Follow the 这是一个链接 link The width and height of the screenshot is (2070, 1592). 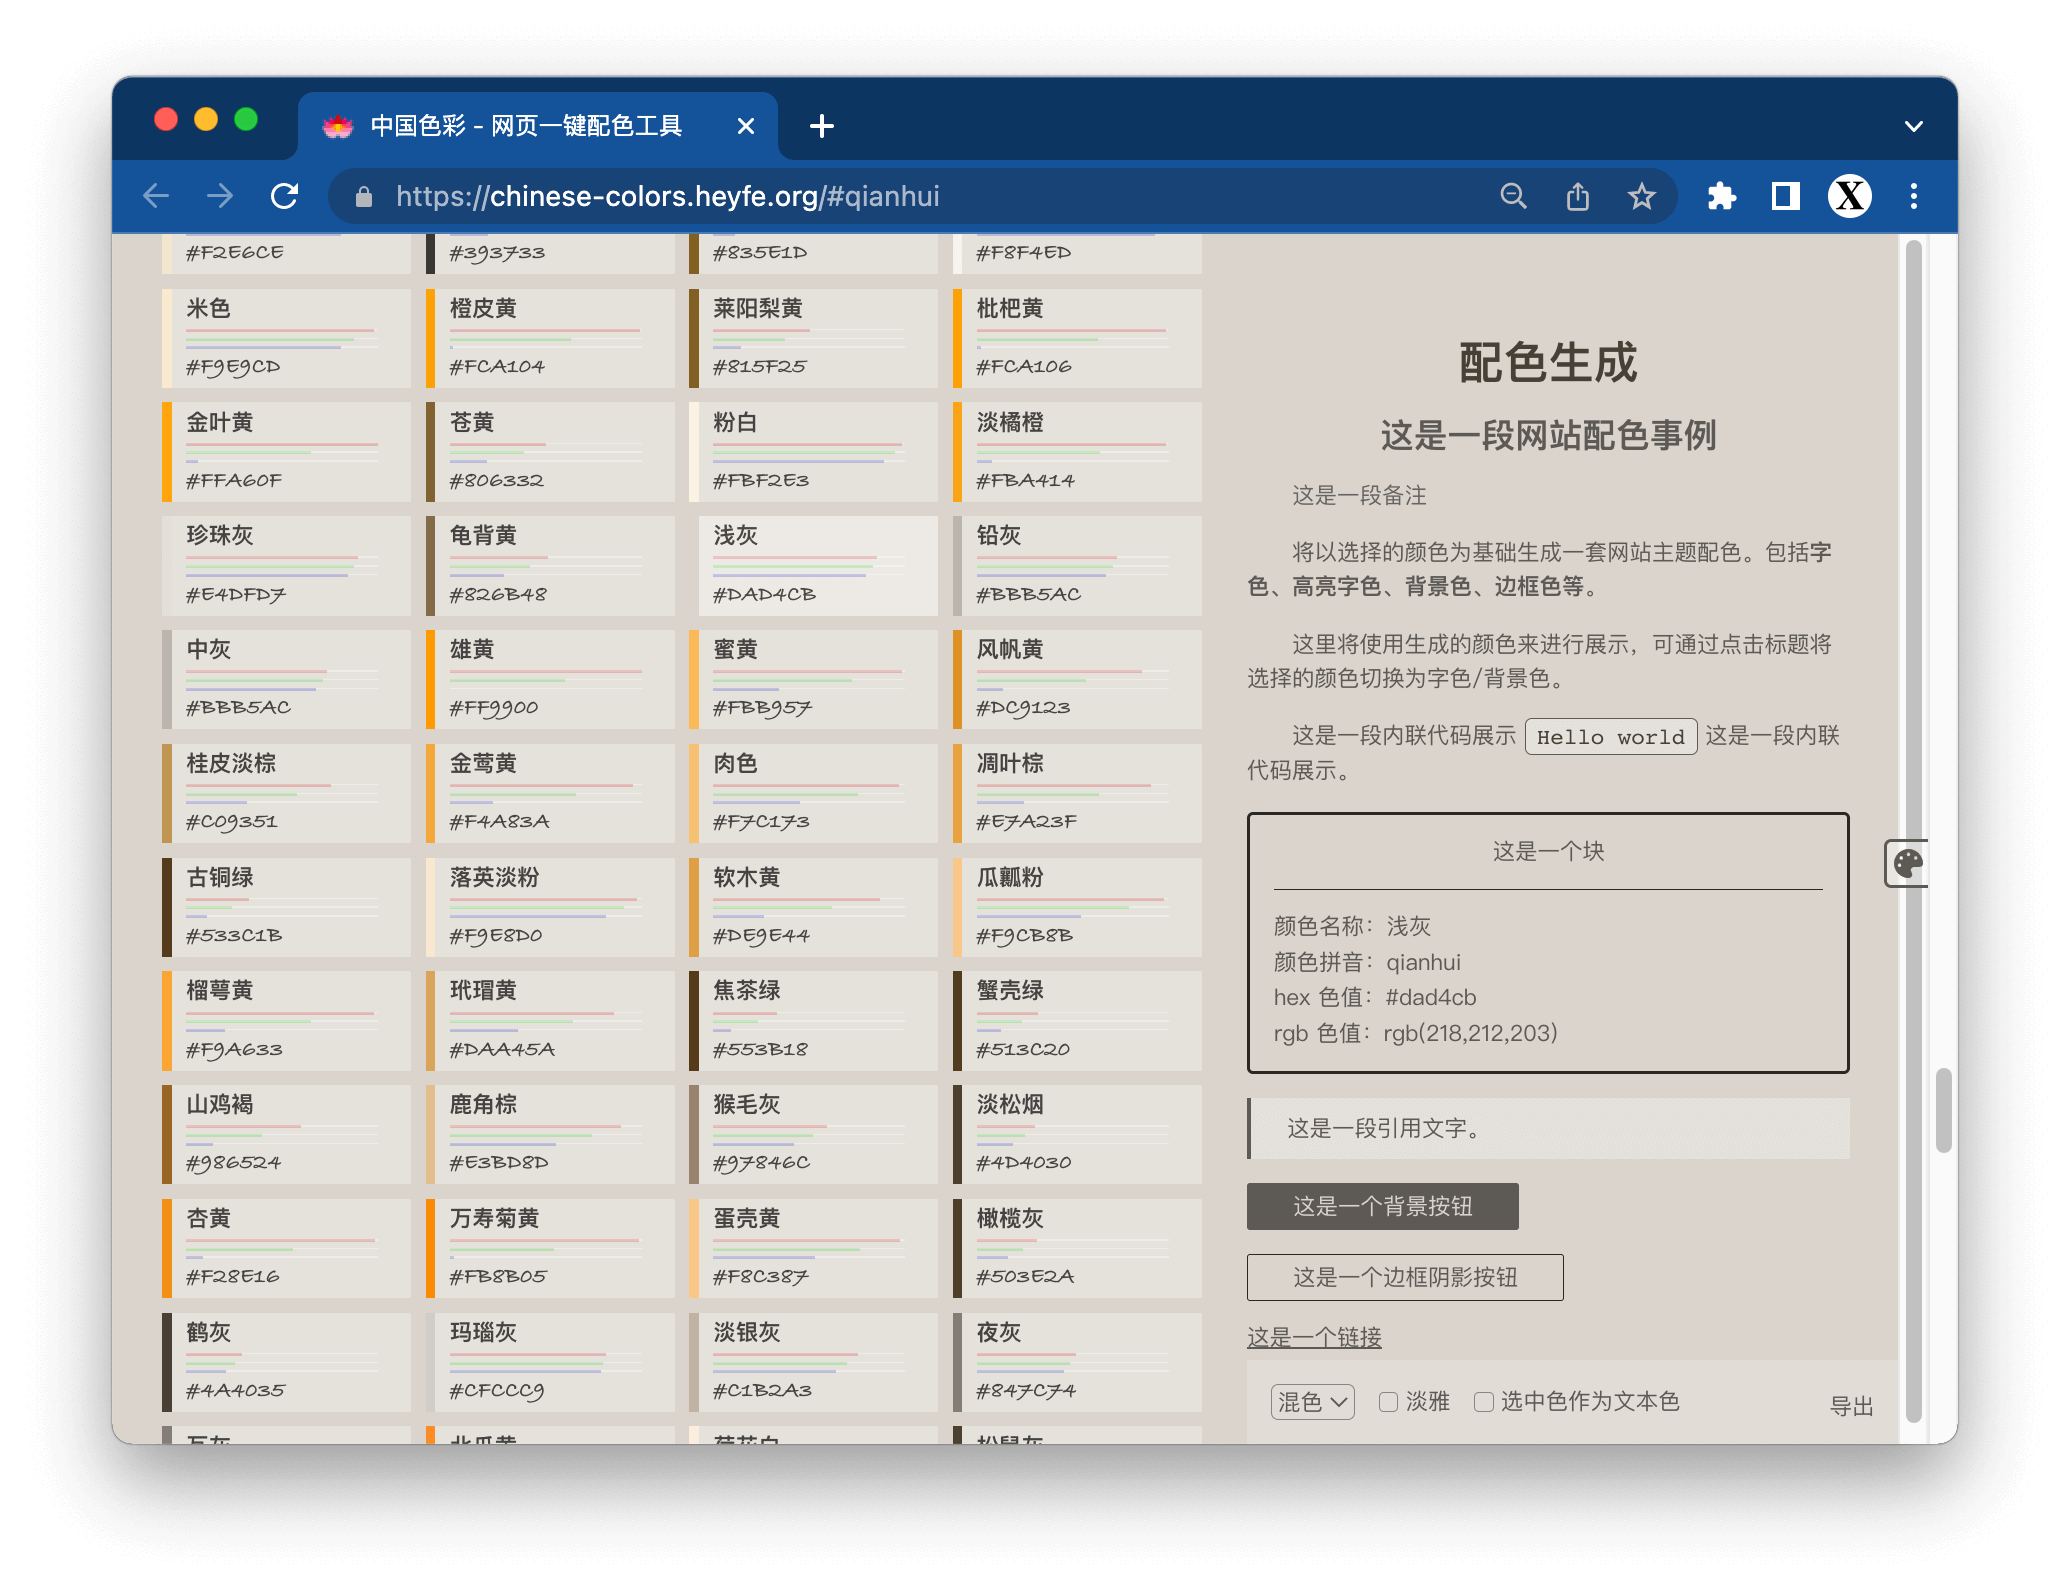tap(1314, 1337)
